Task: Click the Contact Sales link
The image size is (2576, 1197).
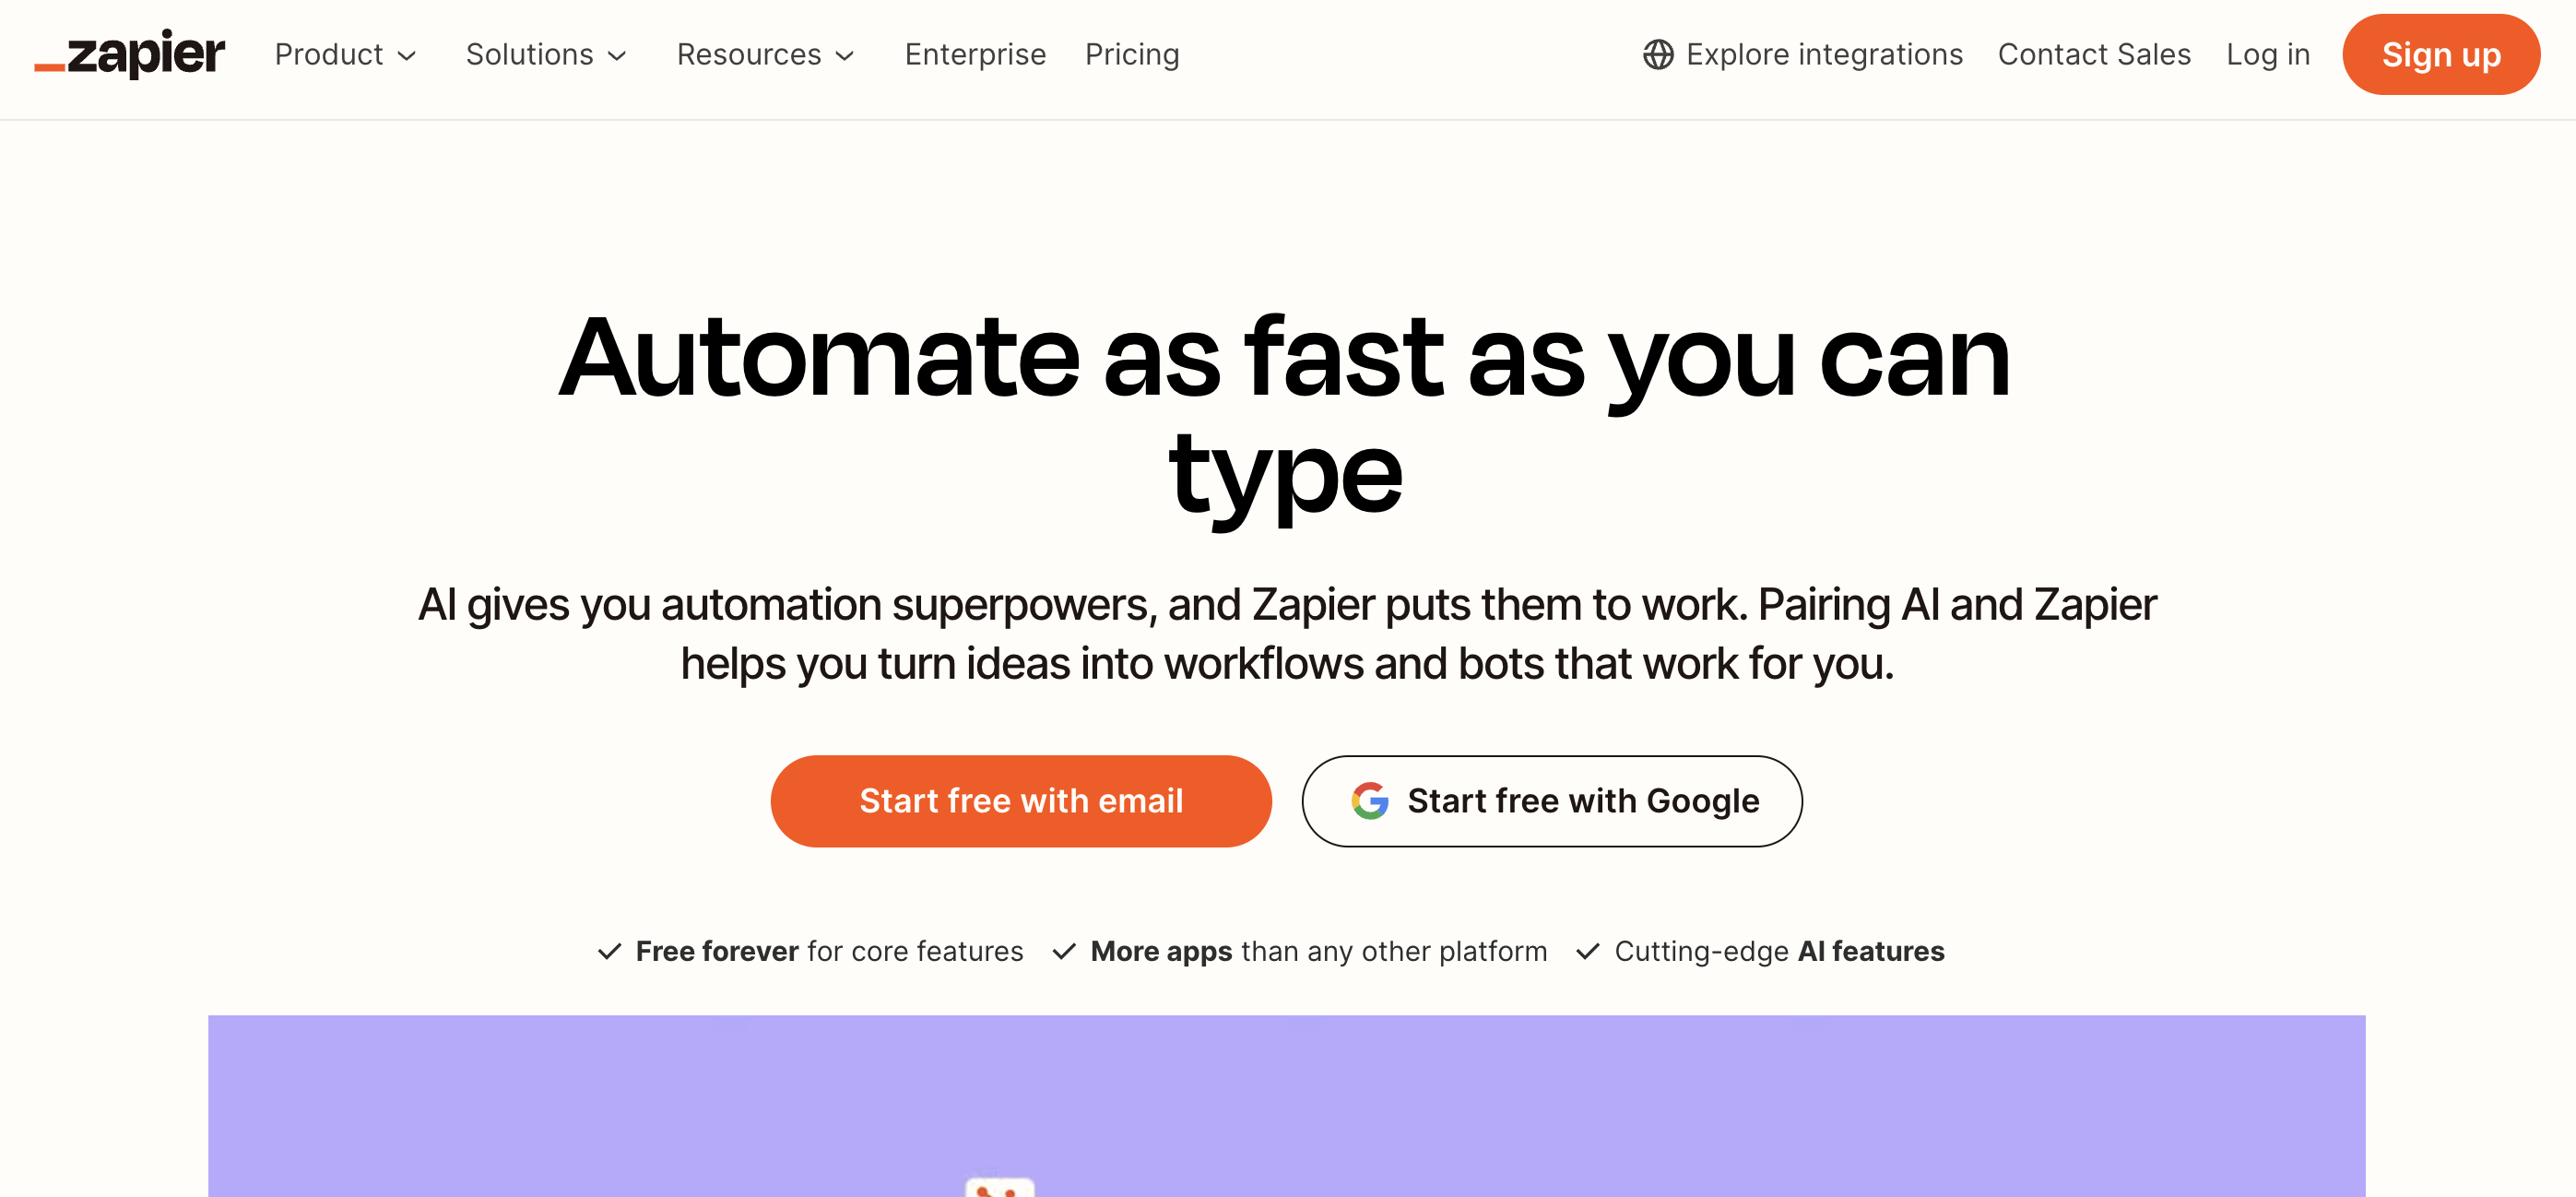Action: [x=2095, y=54]
